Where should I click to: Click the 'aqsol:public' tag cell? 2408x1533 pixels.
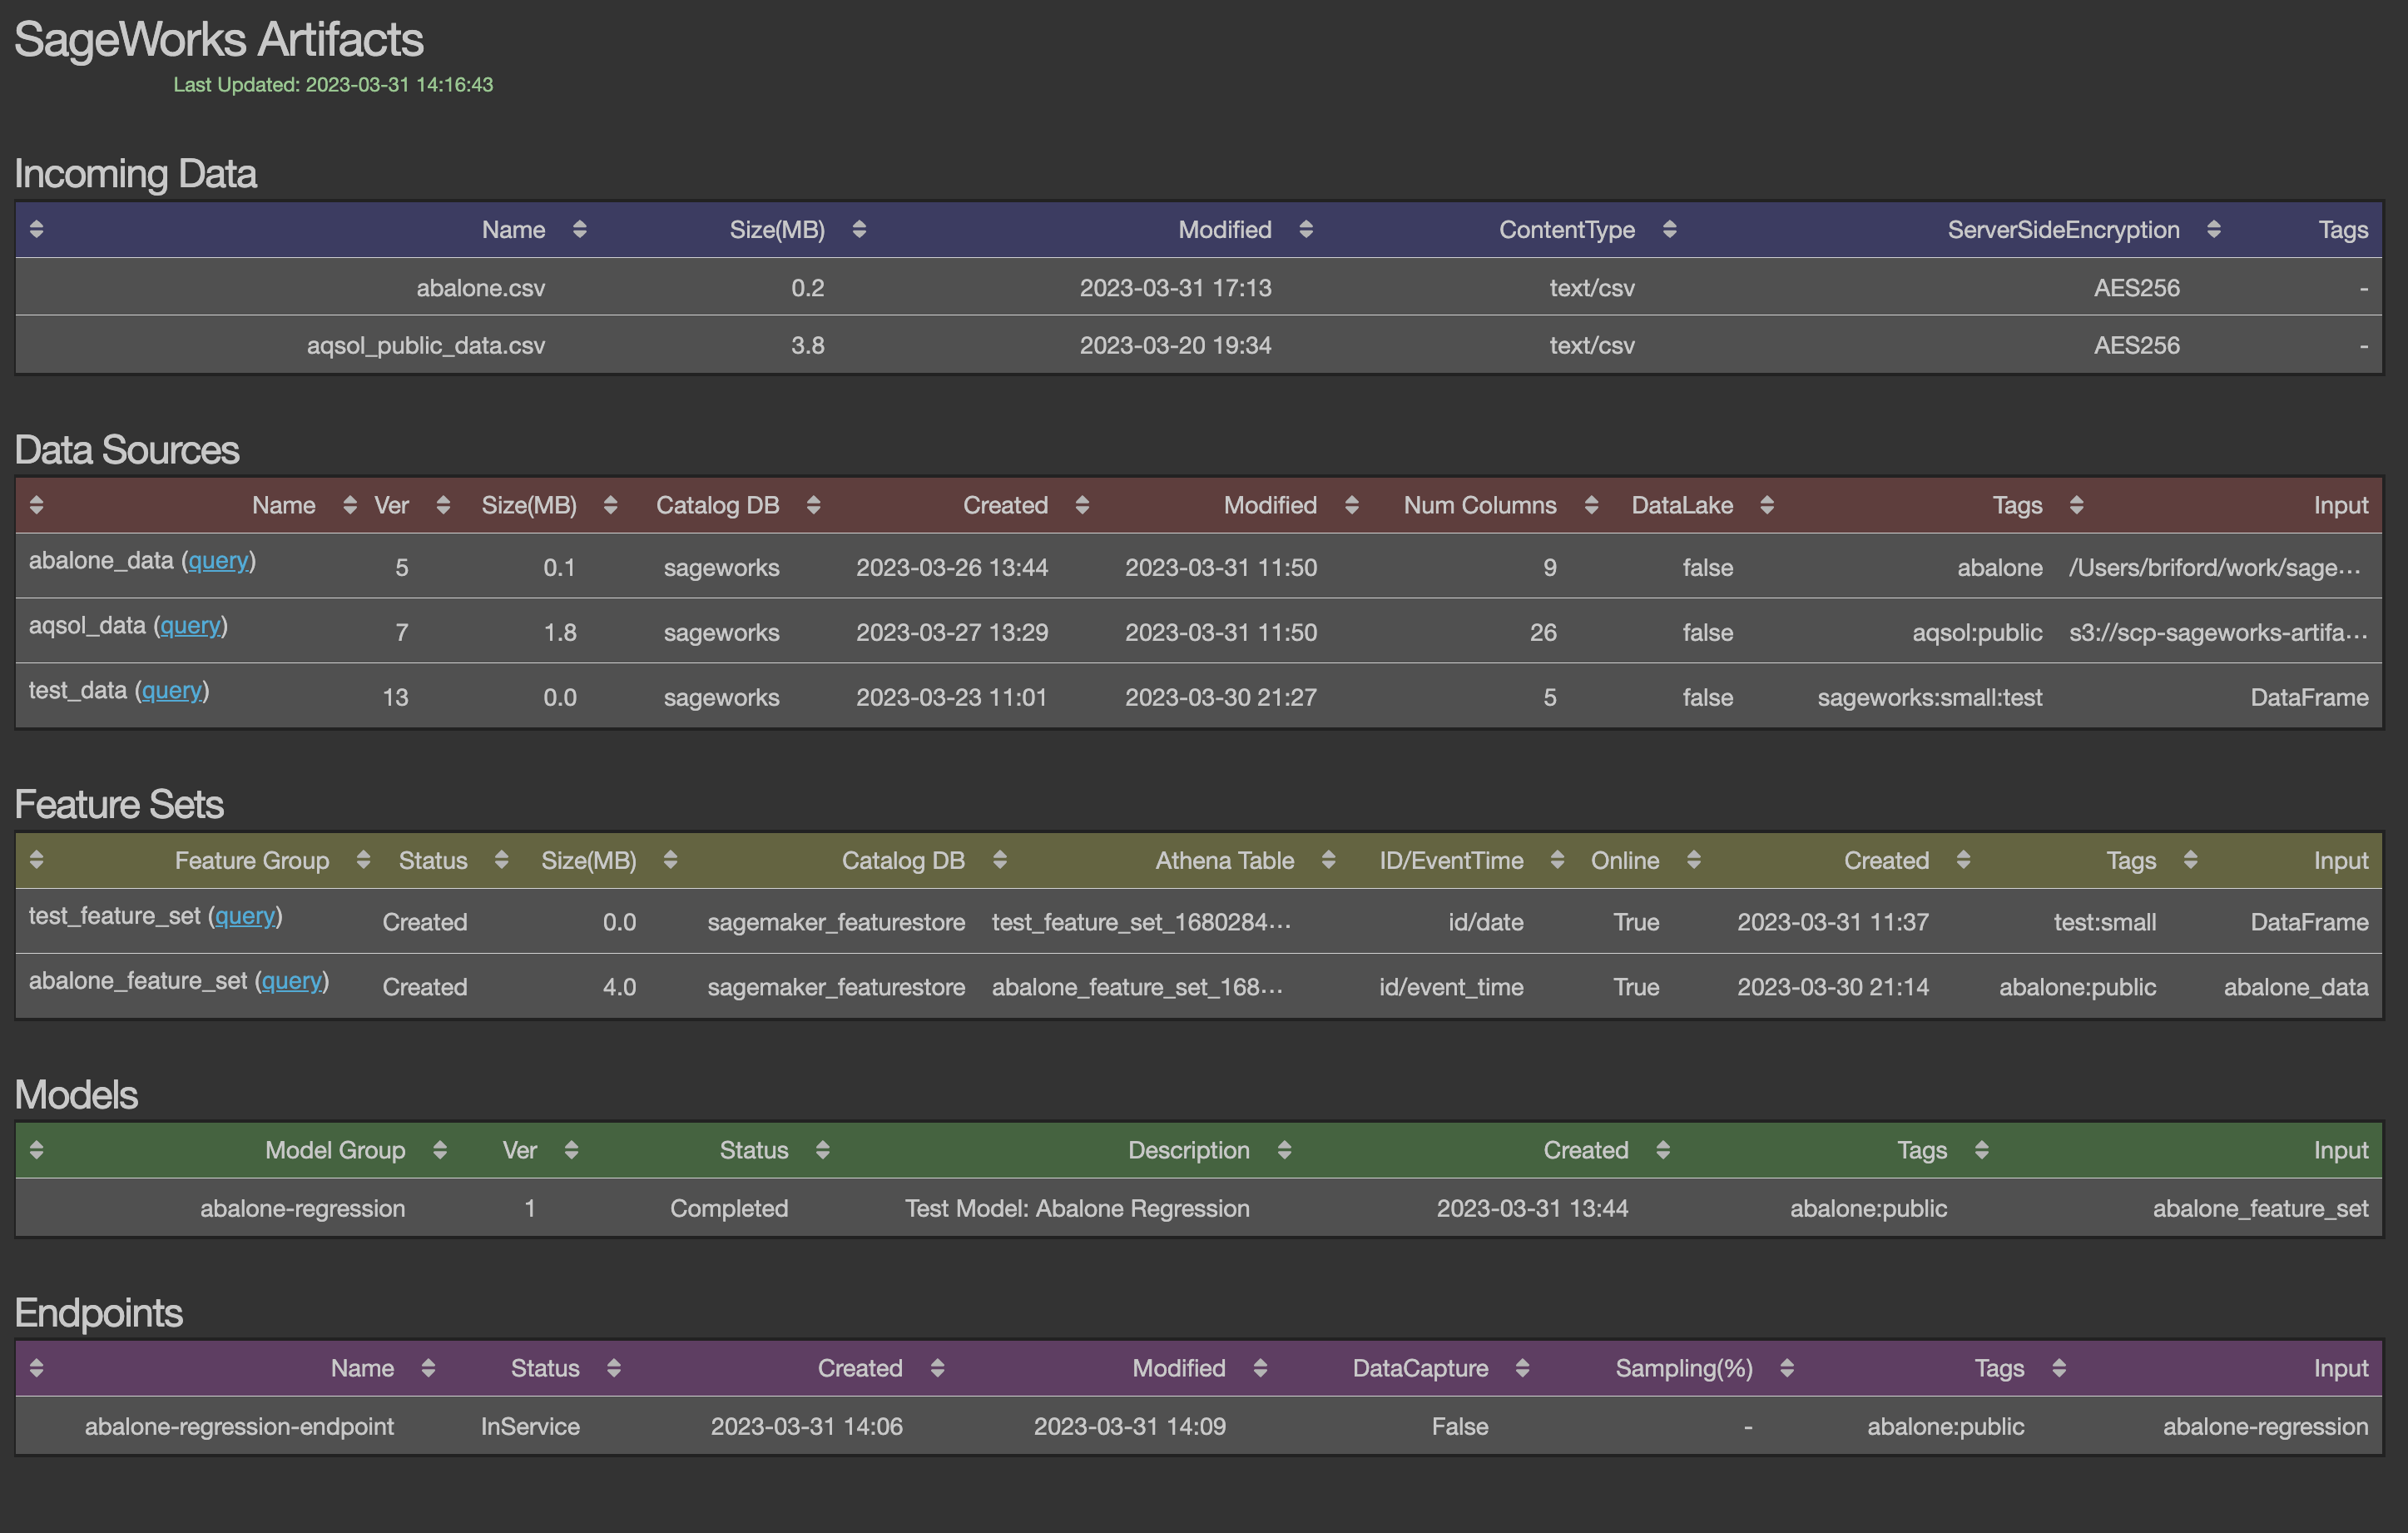[x=1977, y=633]
